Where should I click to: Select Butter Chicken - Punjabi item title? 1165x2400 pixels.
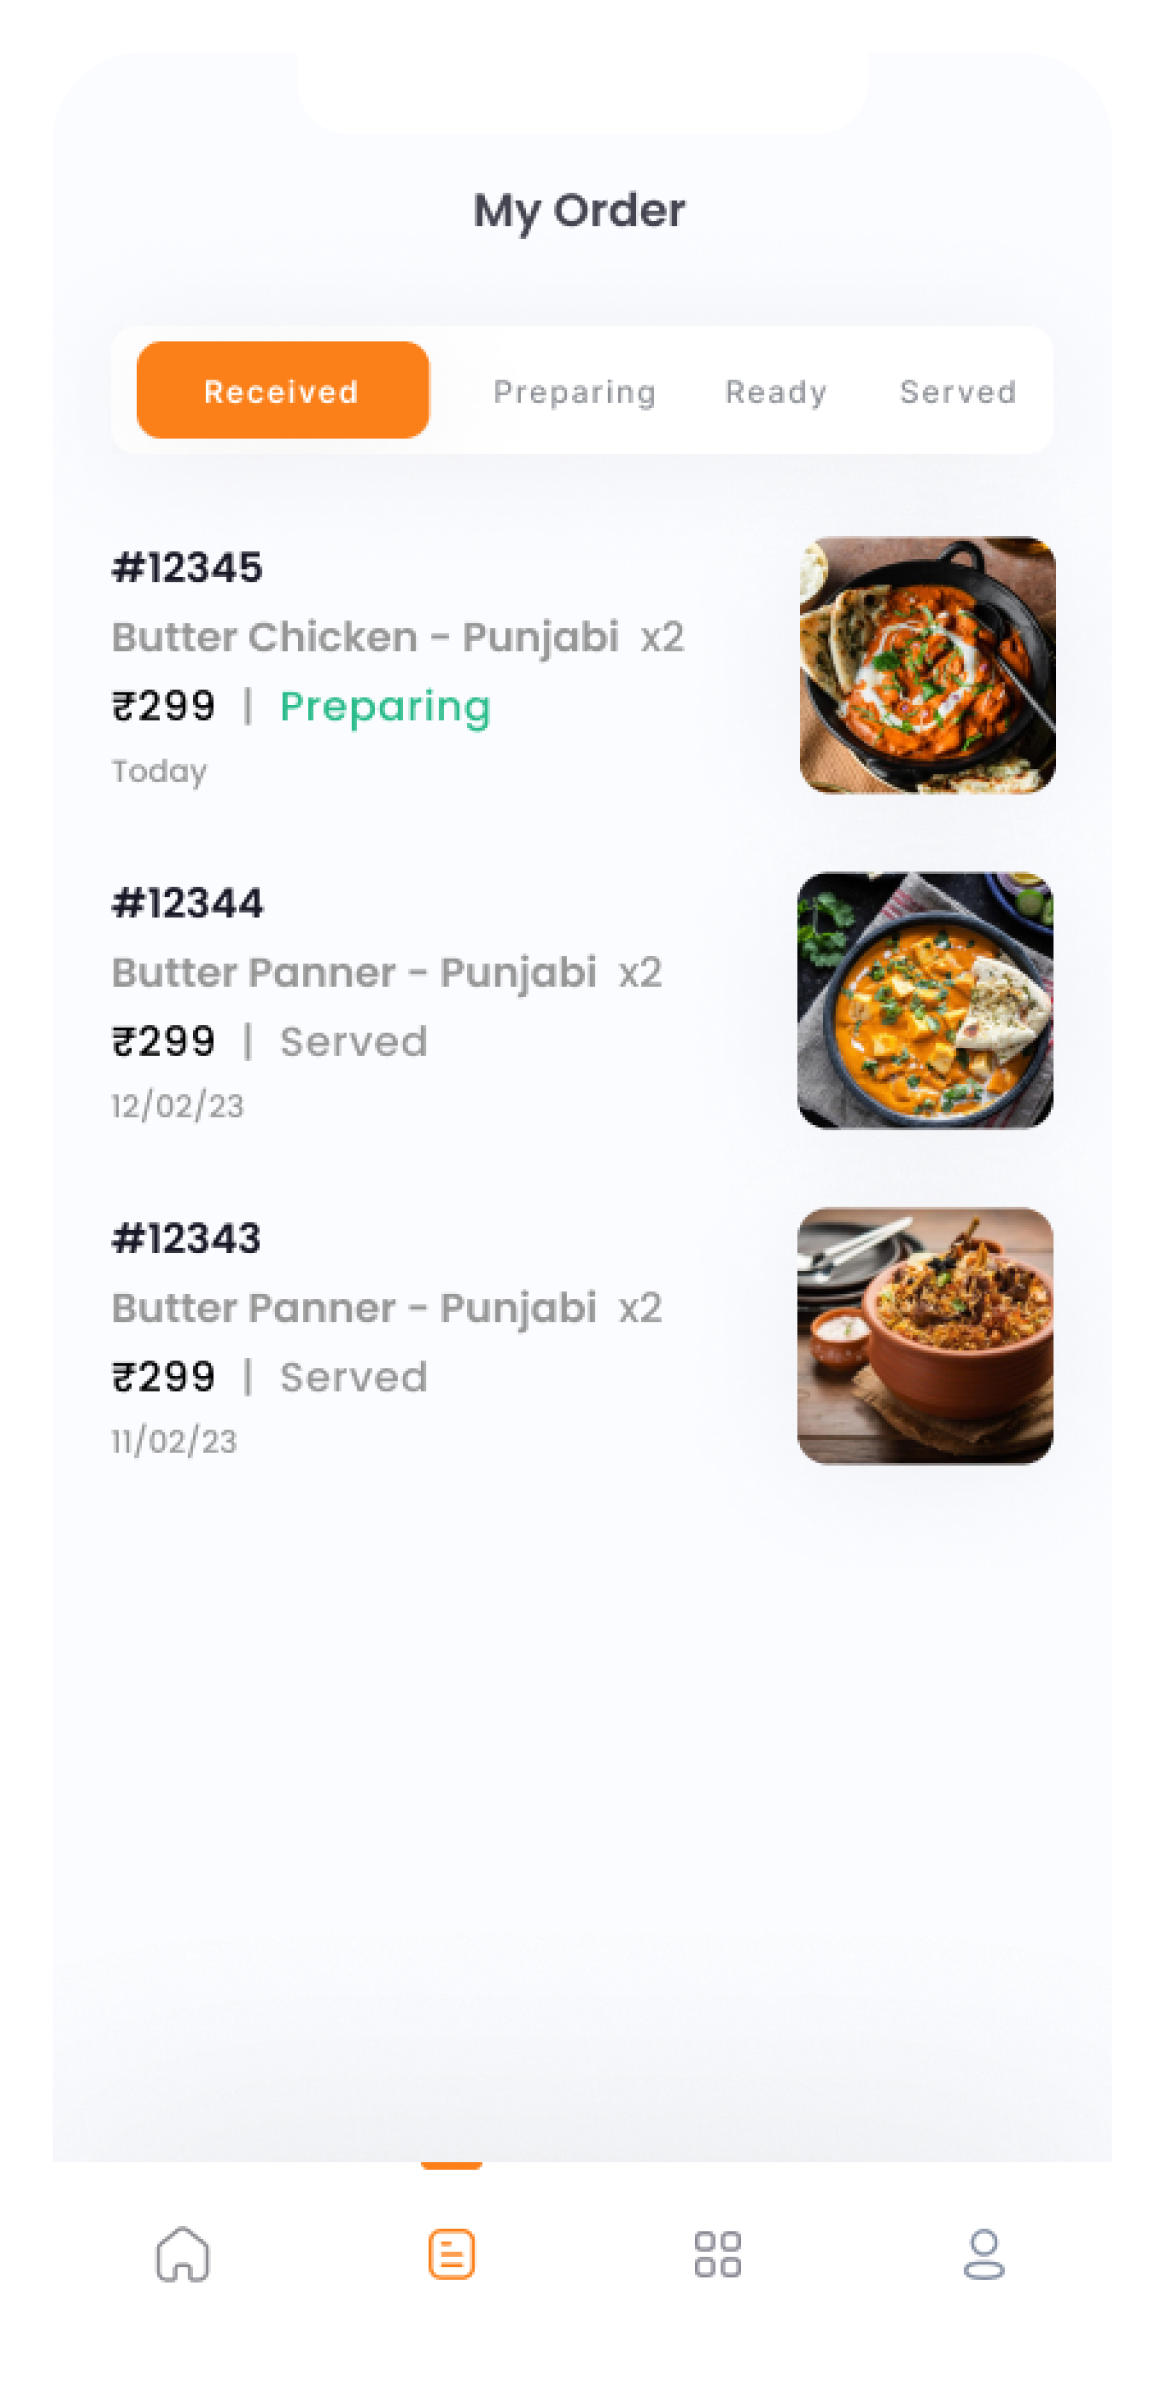(365, 638)
